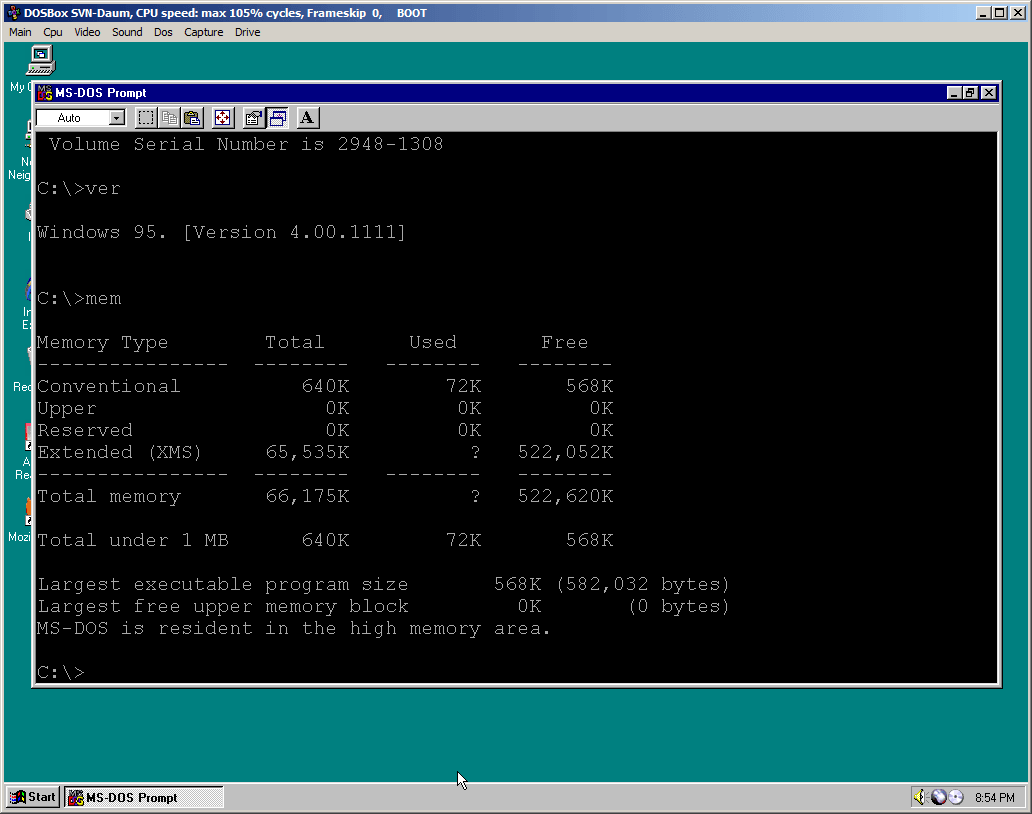Click the 'C:\>ver' command line
The width and height of the screenshot is (1032, 814).
pyautogui.click(x=79, y=188)
